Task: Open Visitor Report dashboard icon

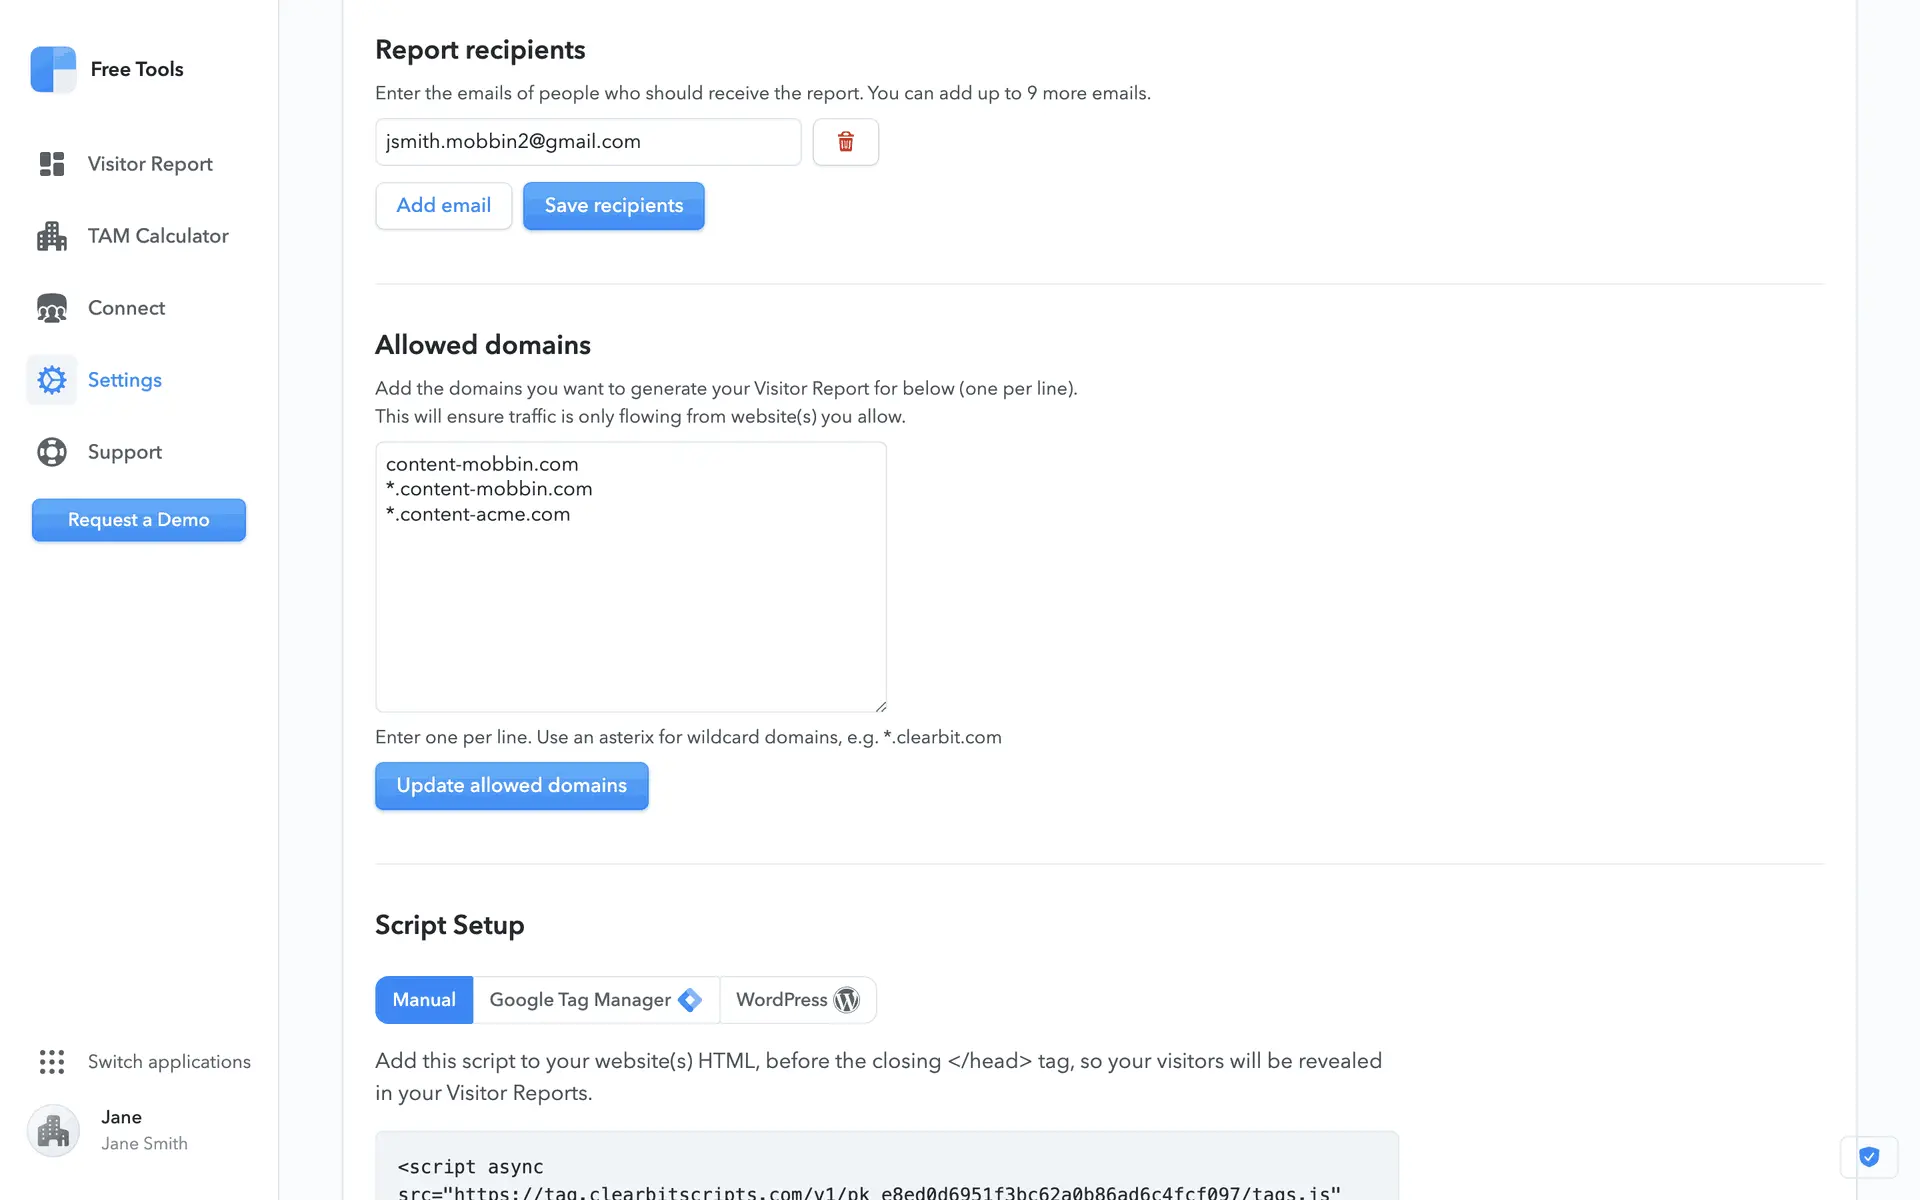Action: [52, 164]
